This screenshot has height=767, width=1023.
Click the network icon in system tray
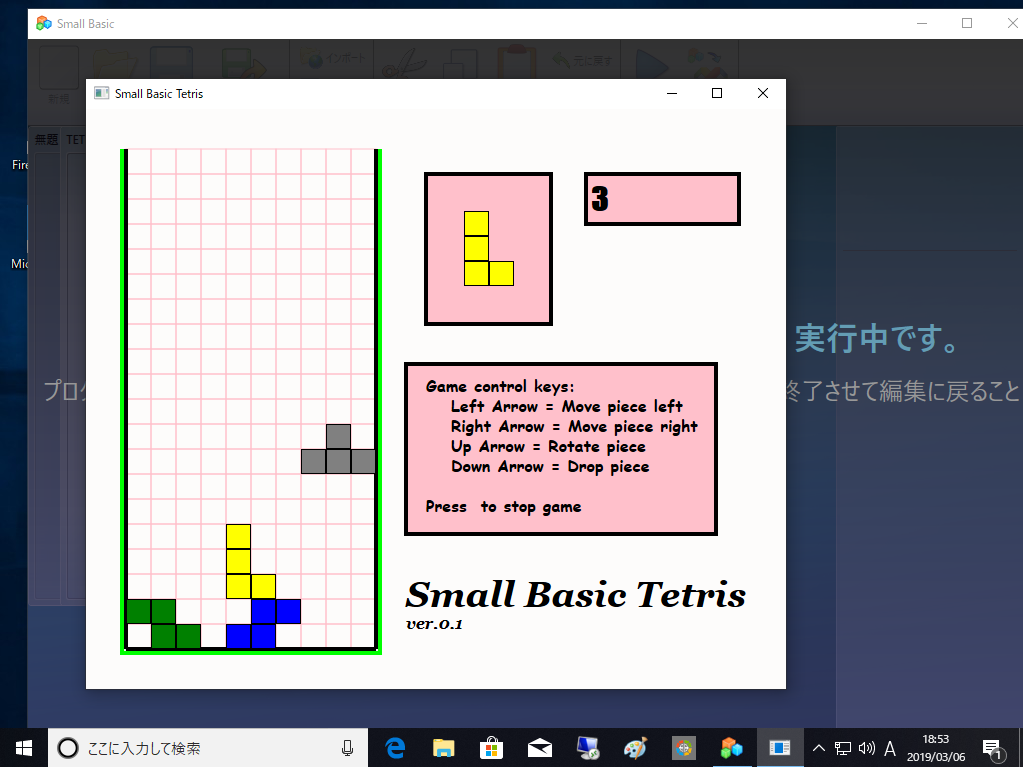coord(843,748)
